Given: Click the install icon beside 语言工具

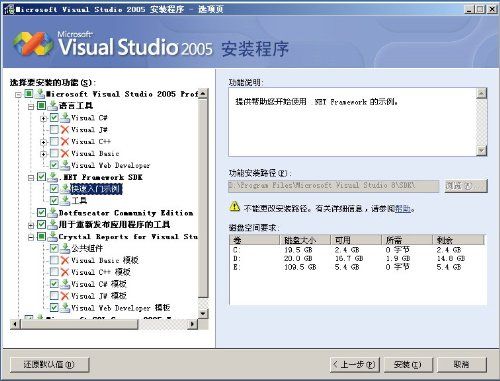Looking at the screenshot, I should (53, 106).
